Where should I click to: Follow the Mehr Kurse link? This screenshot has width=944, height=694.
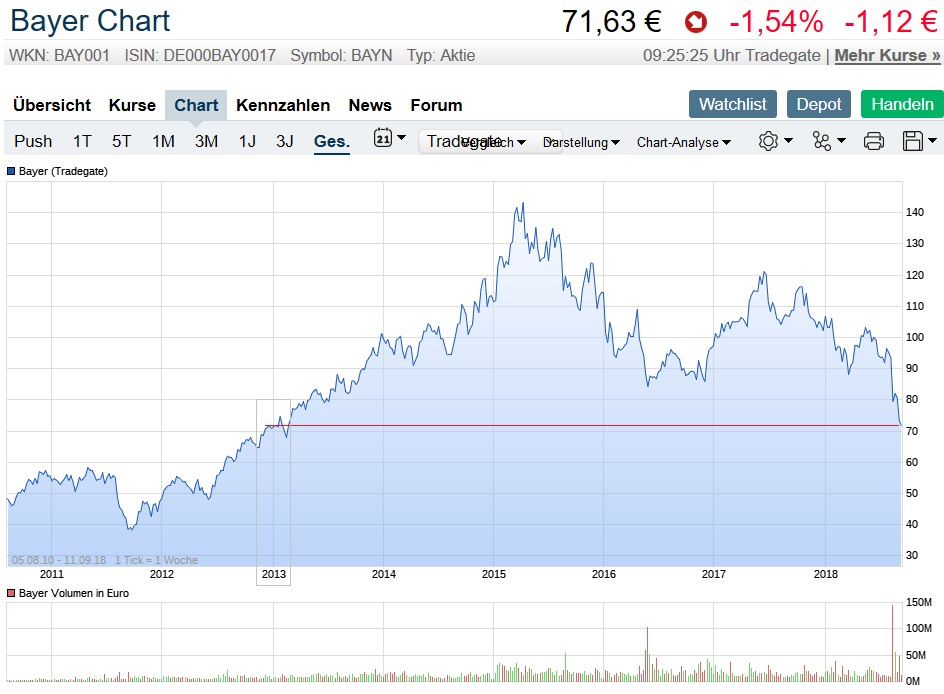(x=887, y=56)
